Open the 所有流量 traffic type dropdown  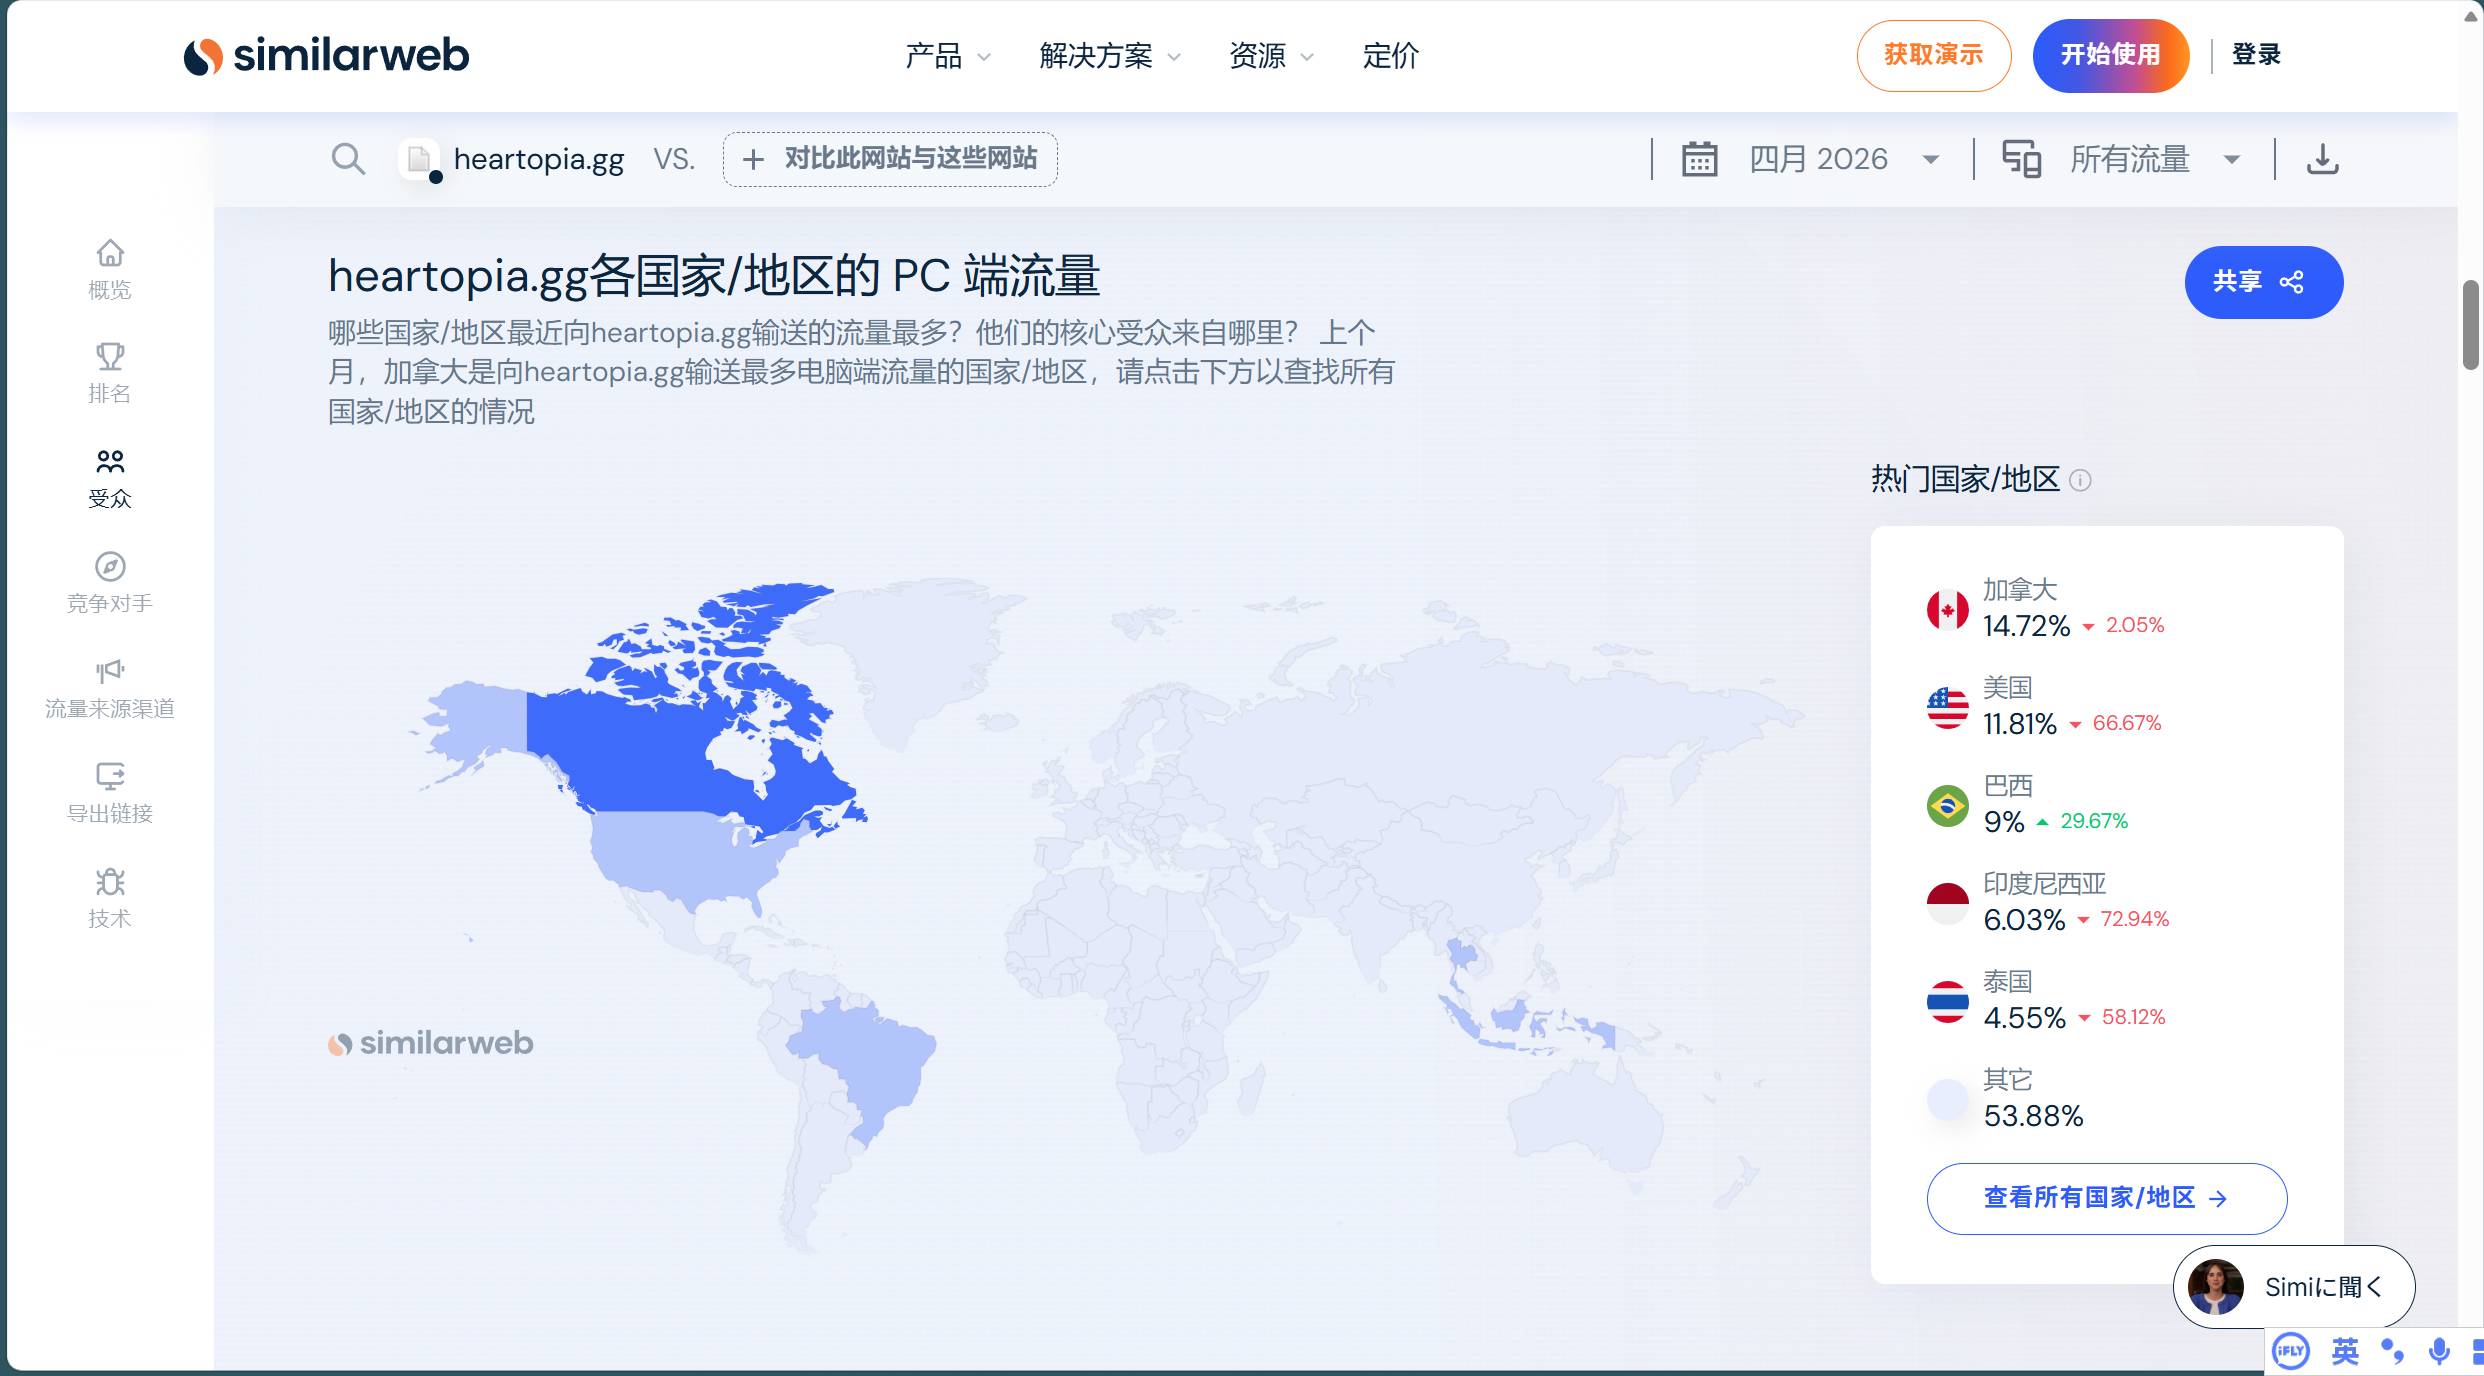(2155, 159)
